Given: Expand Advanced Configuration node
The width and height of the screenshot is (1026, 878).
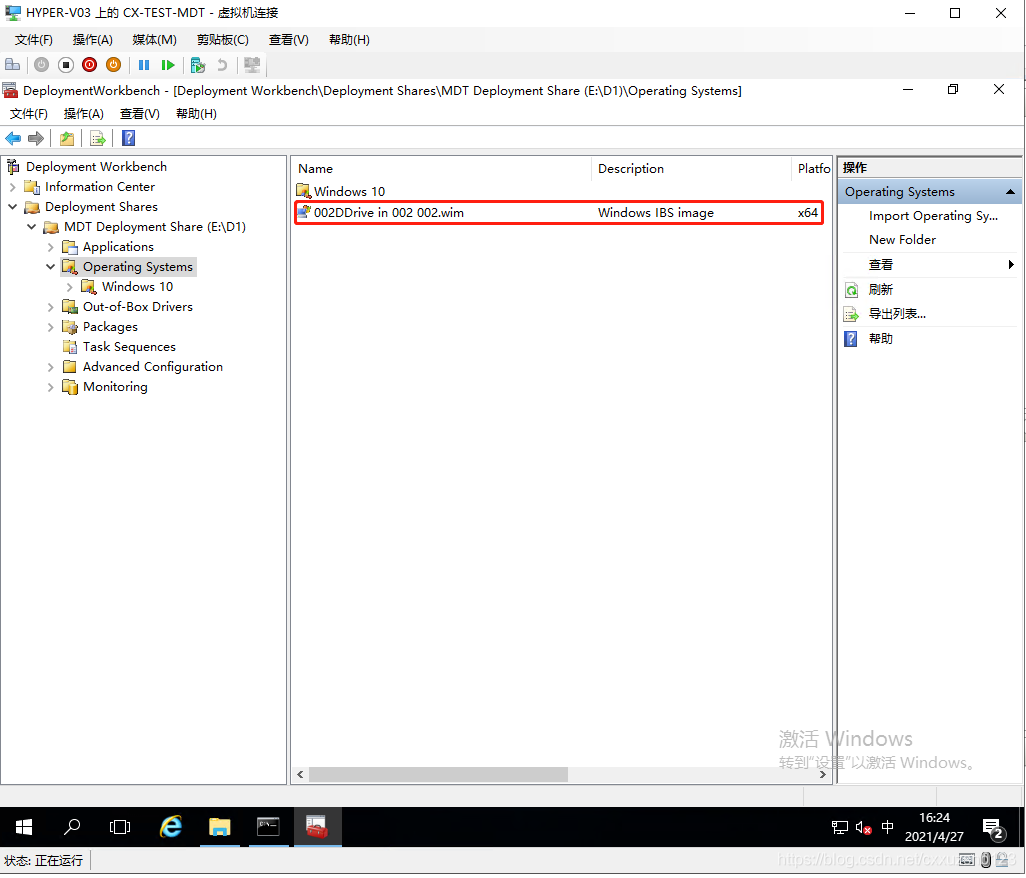Looking at the screenshot, I should tap(50, 367).
